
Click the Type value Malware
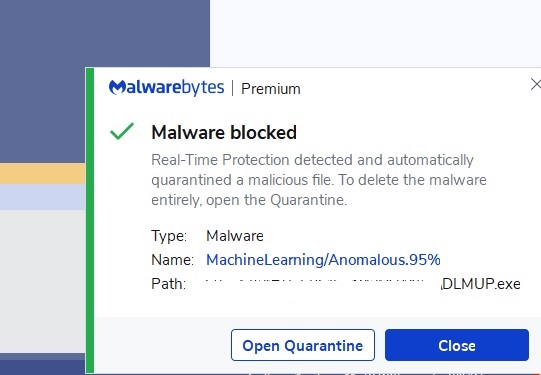click(235, 236)
